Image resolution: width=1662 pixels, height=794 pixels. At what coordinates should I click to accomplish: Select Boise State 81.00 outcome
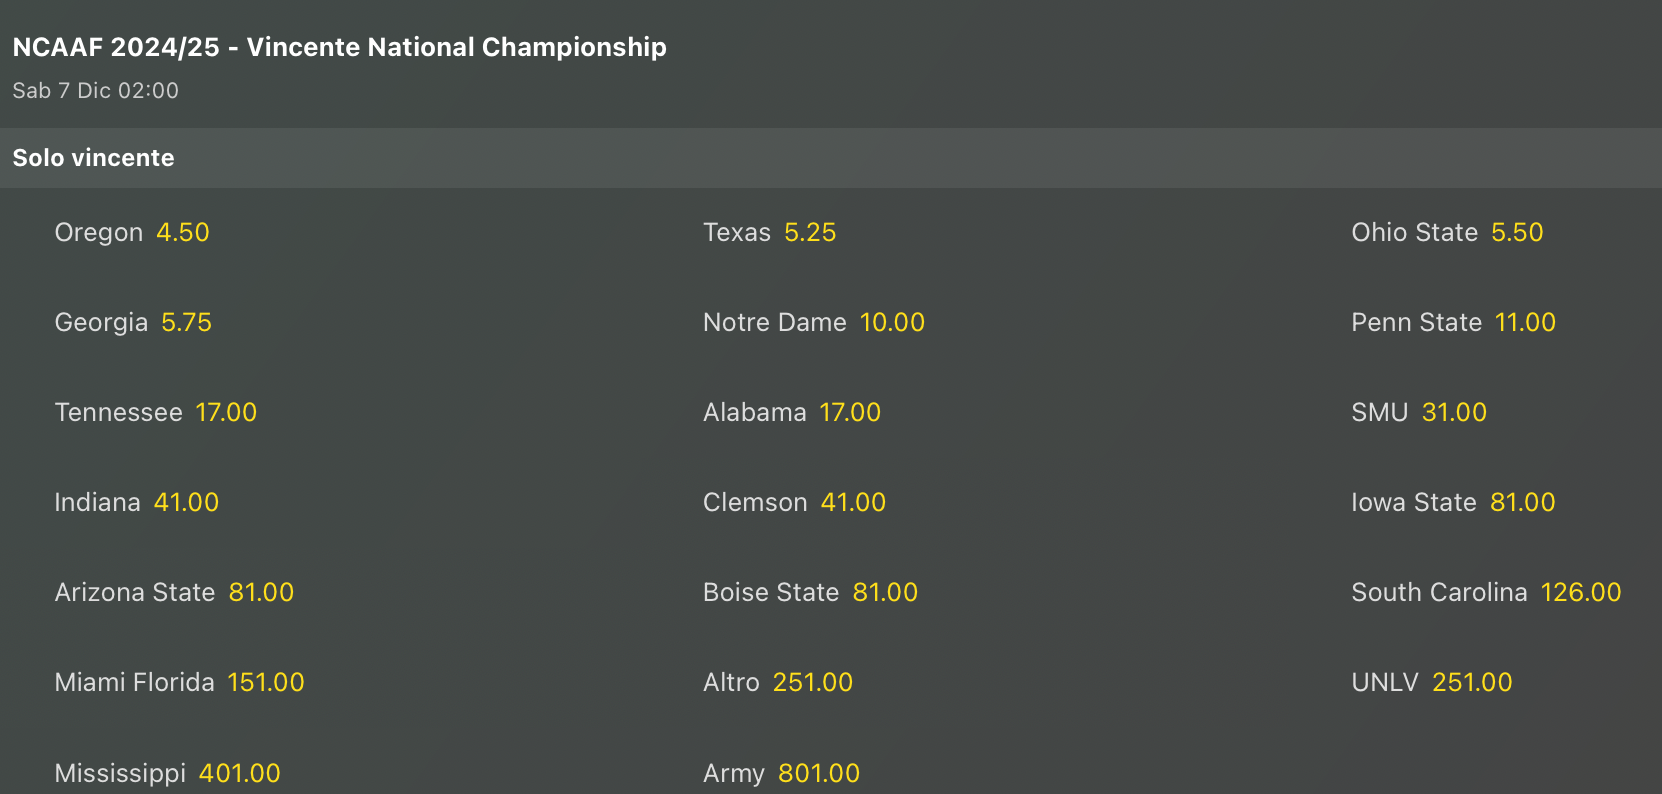810,593
